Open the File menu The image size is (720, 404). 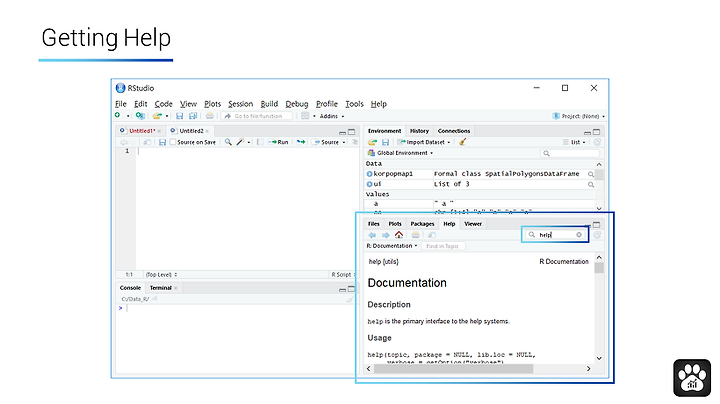[x=121, y=104]
